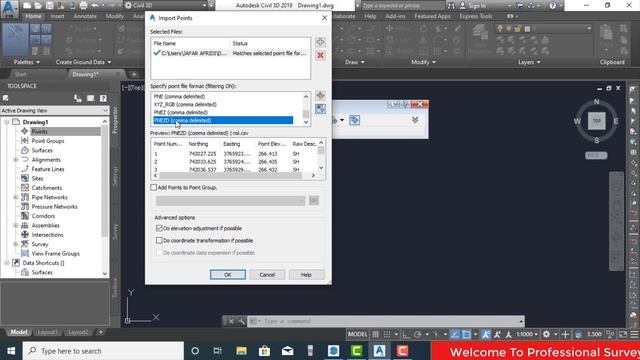The height and width of the screenshot is (360, 640).
Task: Select Surfaces under Drawing1
Action: pos(42,150)
